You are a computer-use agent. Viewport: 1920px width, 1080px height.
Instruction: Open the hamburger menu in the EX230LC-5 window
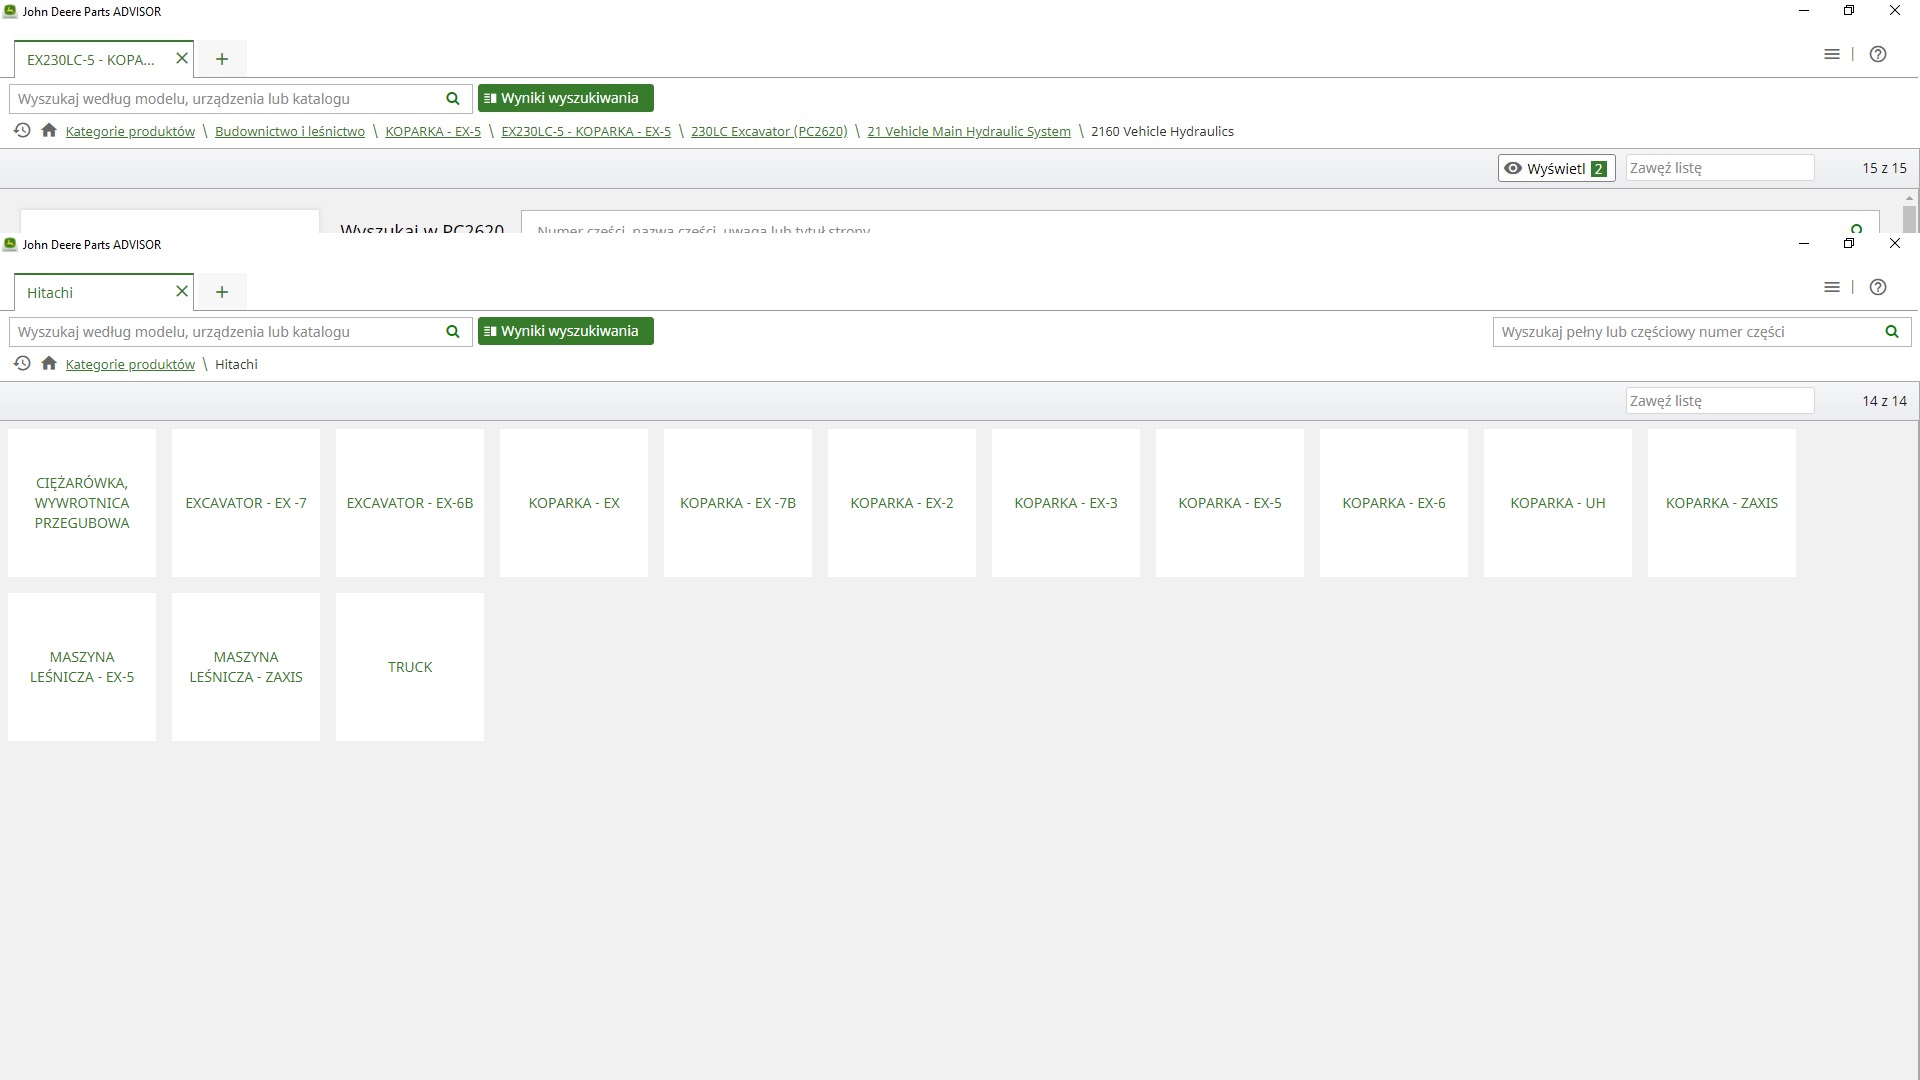click(x=1832, y=55)
